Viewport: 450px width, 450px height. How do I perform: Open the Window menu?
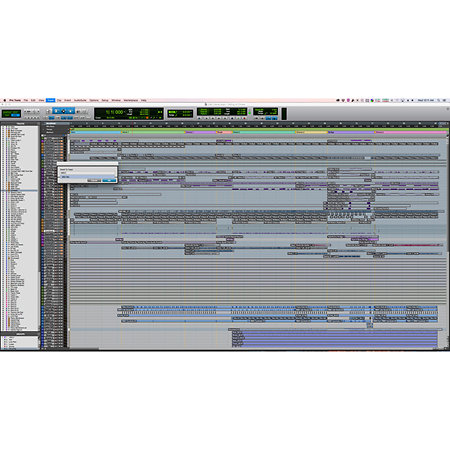coord(116,100)
